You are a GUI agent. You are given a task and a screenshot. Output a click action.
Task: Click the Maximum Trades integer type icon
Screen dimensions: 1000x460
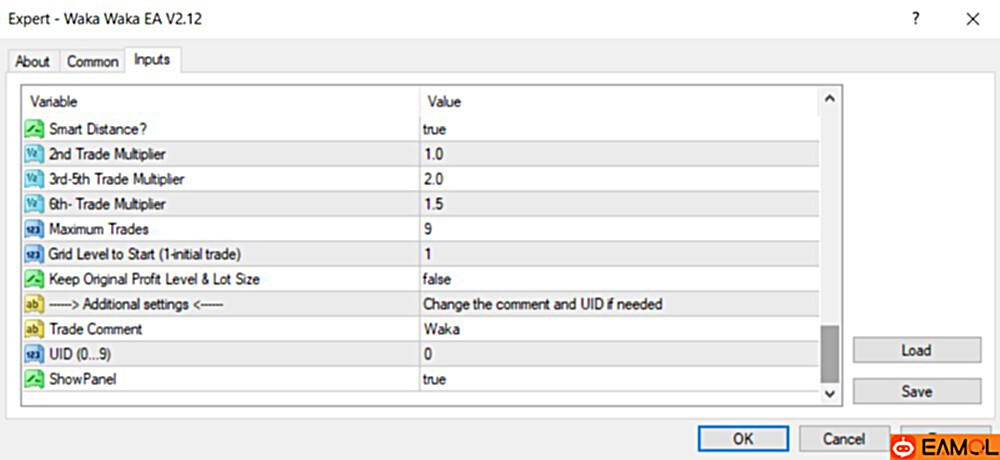(33, 229)
